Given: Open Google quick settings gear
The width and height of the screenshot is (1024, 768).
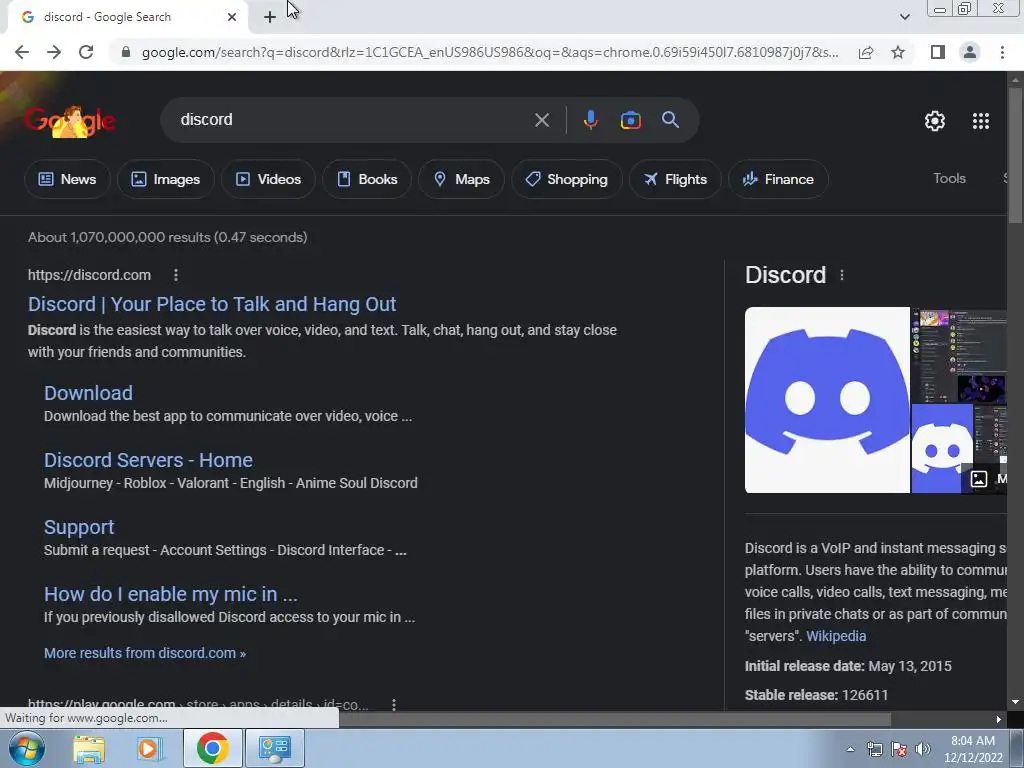Looking at the screenshot, I should [x=935, y=121].
